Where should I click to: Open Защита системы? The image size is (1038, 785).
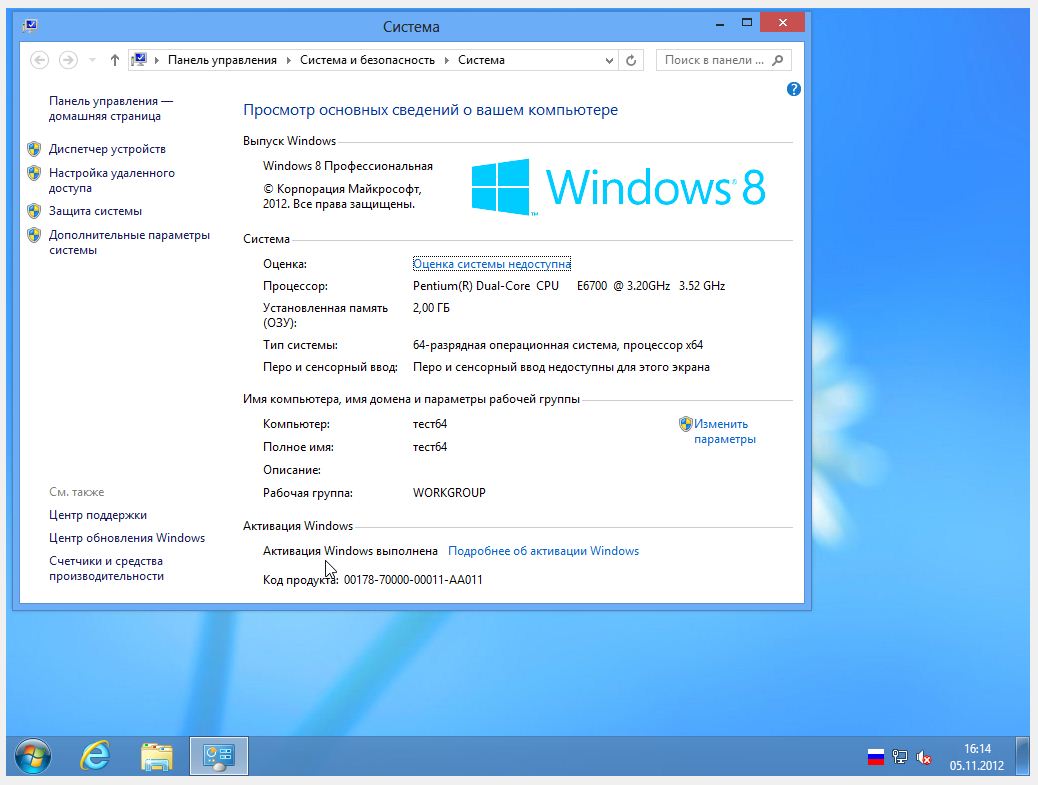pyautogui.click(x=95, y=211)
